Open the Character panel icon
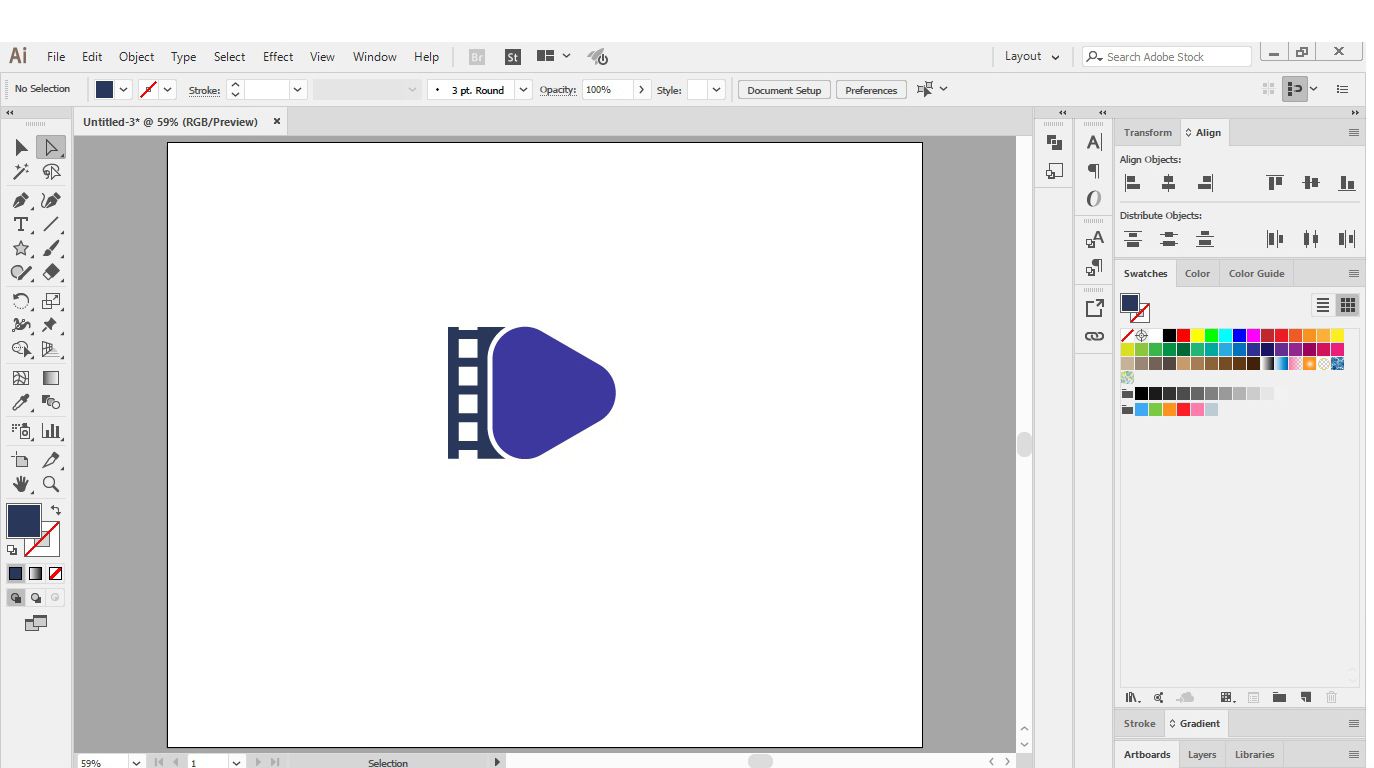The height and width of the screenshot is (768, 1374). (x=1094, y=143)
